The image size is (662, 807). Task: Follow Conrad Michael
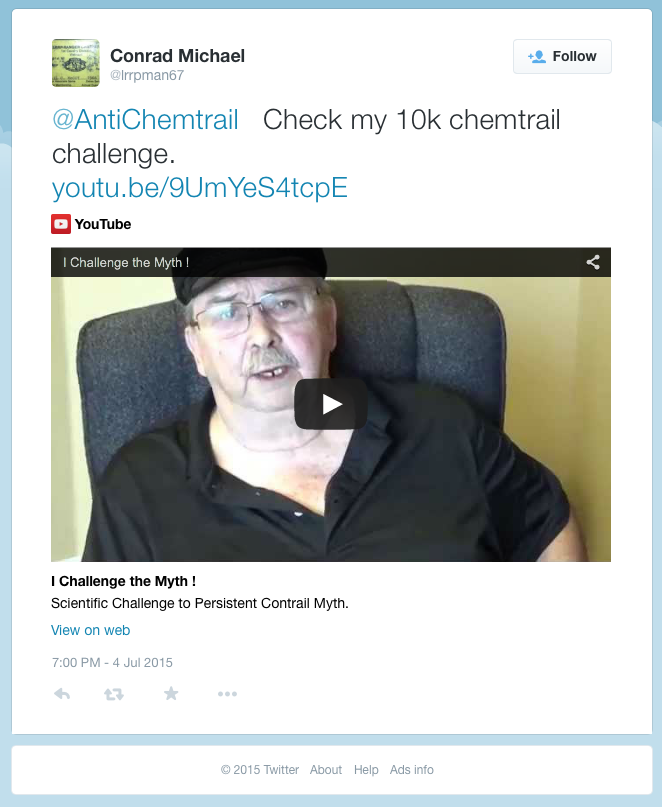pos(562,56)
